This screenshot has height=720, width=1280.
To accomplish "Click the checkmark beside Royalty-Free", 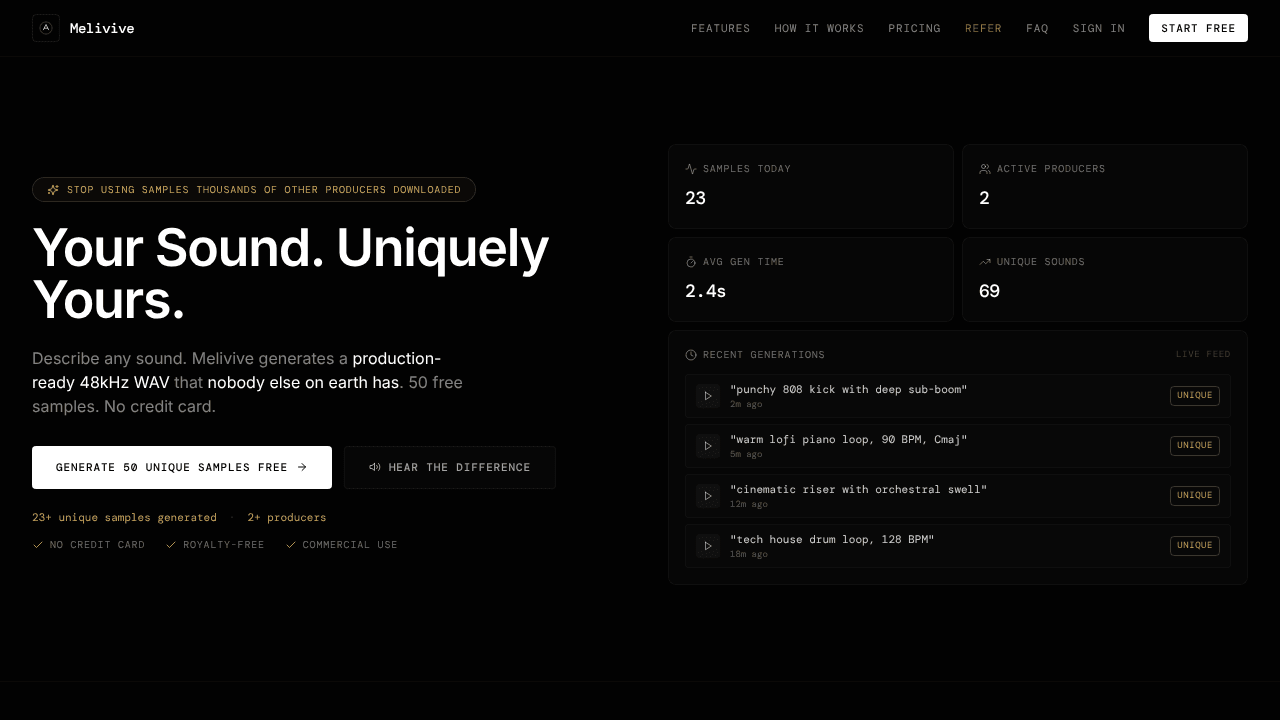I will click(171, 545).
